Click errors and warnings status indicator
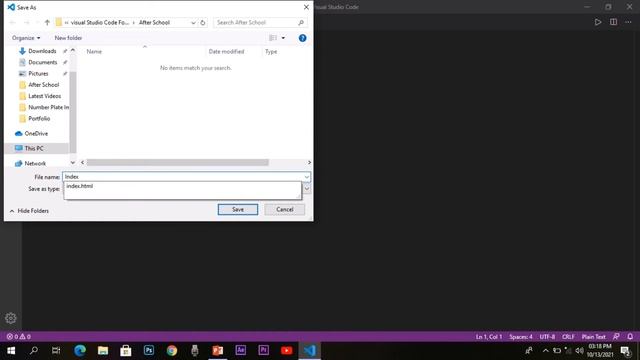Viewport: 640px width, 360px height. tap(19, 337)
